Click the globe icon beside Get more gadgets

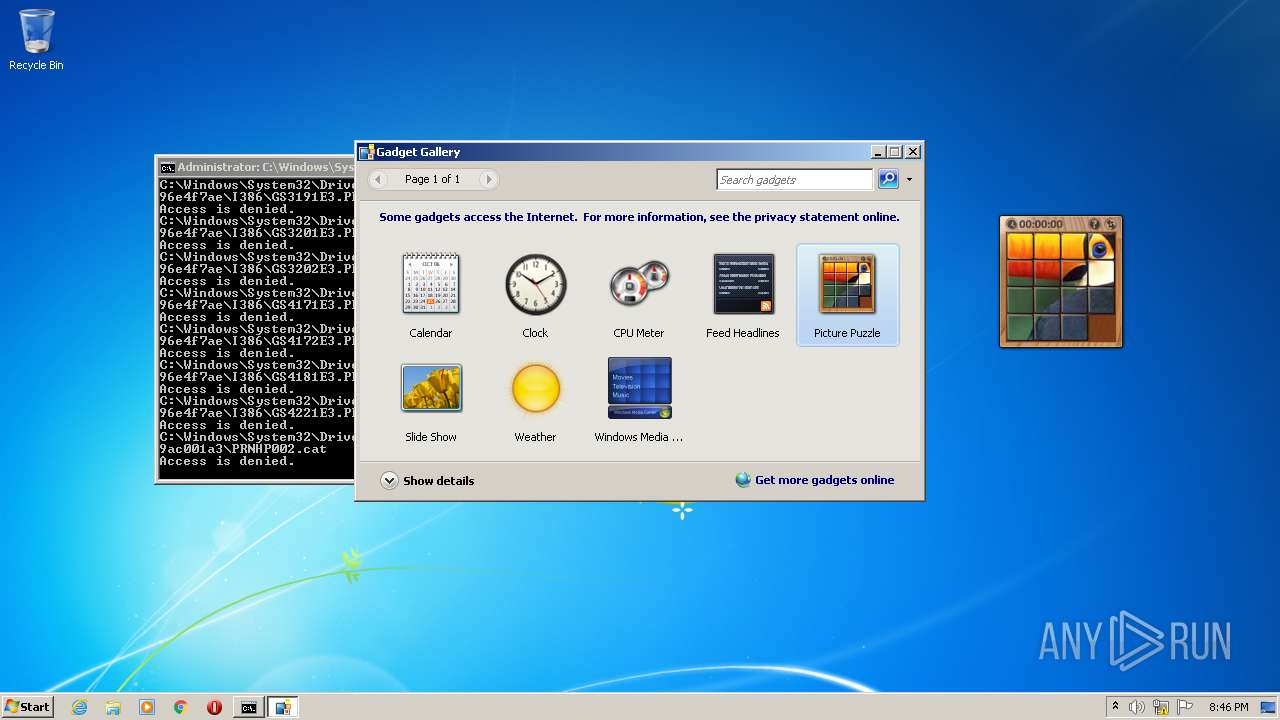(743, 480)
